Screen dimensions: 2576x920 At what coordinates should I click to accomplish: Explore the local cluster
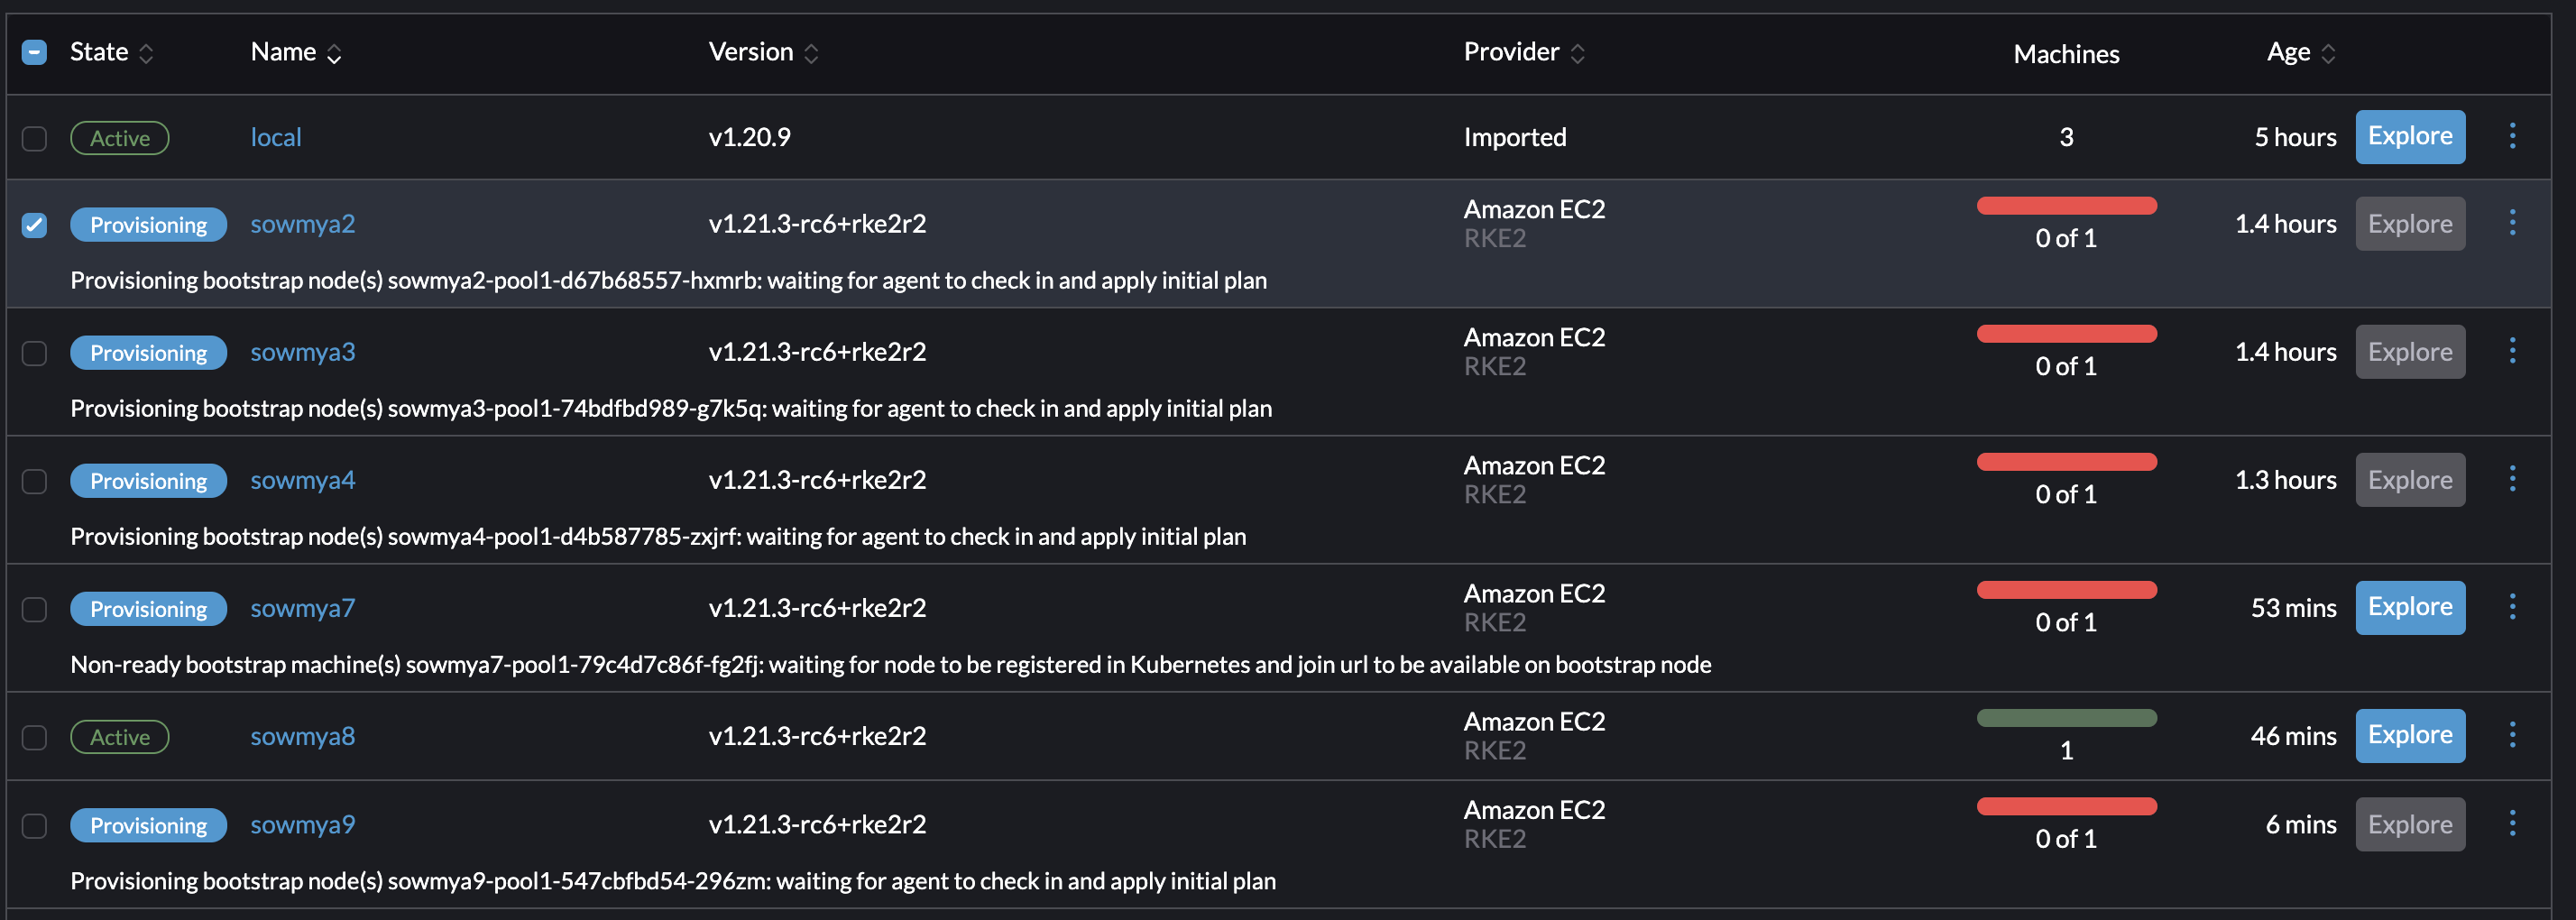tap(2410, 136)
